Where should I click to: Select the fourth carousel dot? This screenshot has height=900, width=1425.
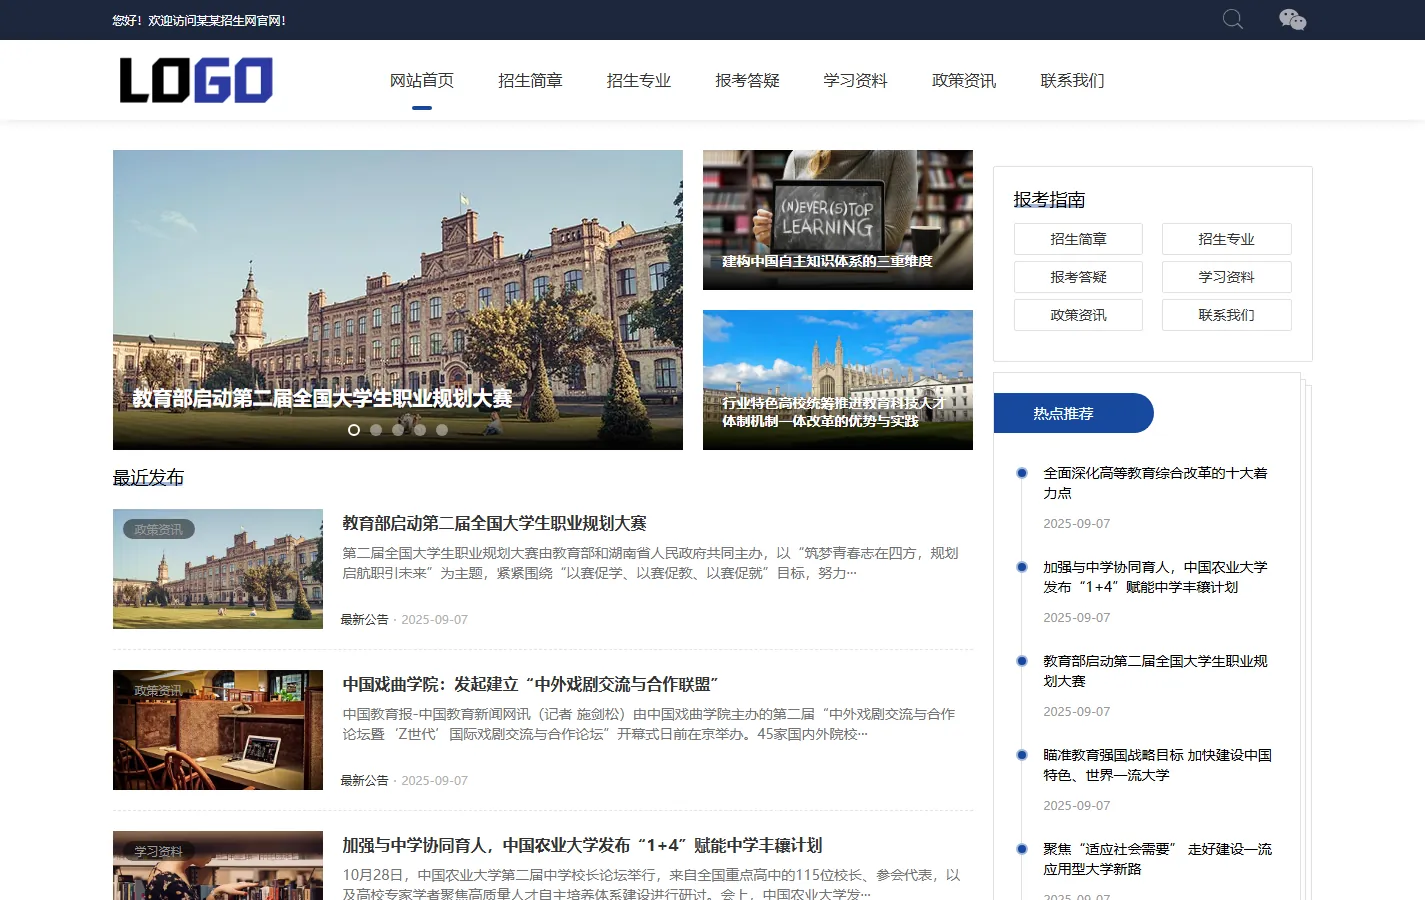[420, 430]
